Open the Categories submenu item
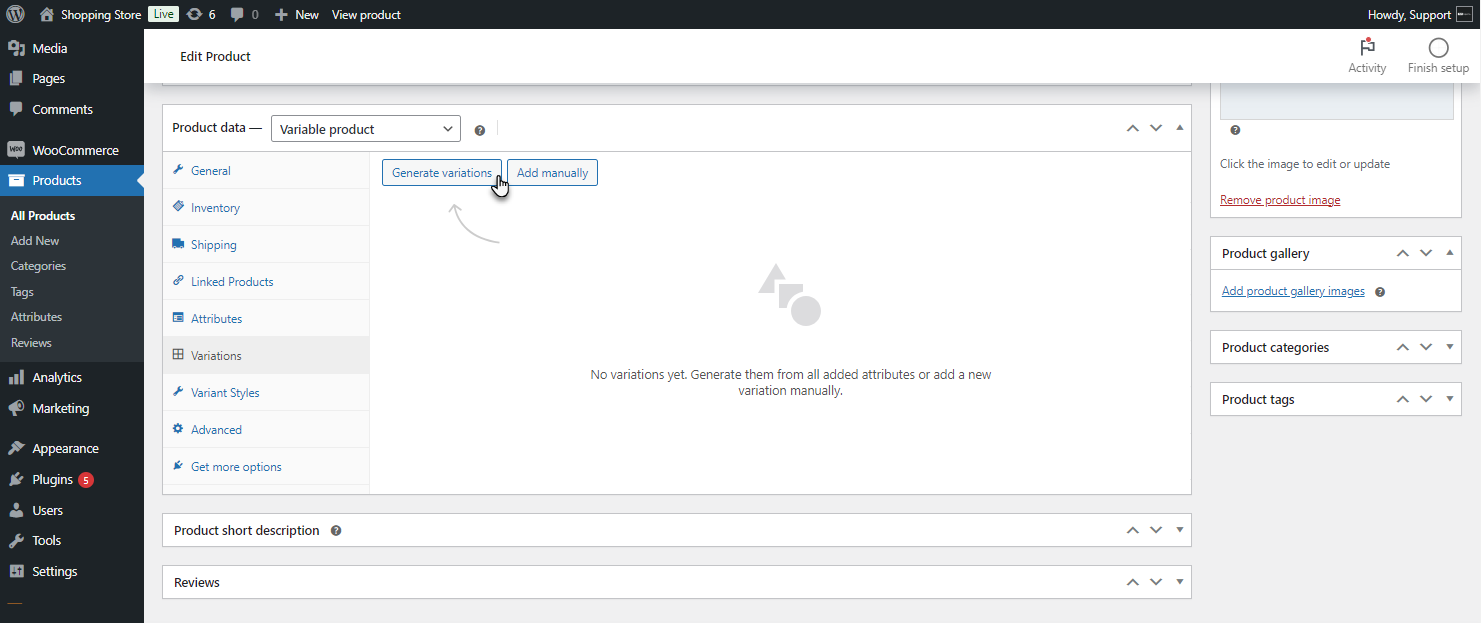This screenshot has width=1481, height=623. point(38,266)
